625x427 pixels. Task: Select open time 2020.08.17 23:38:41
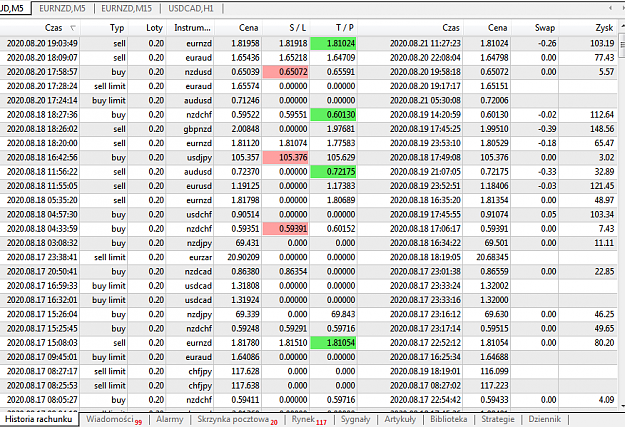coord(42,257)
